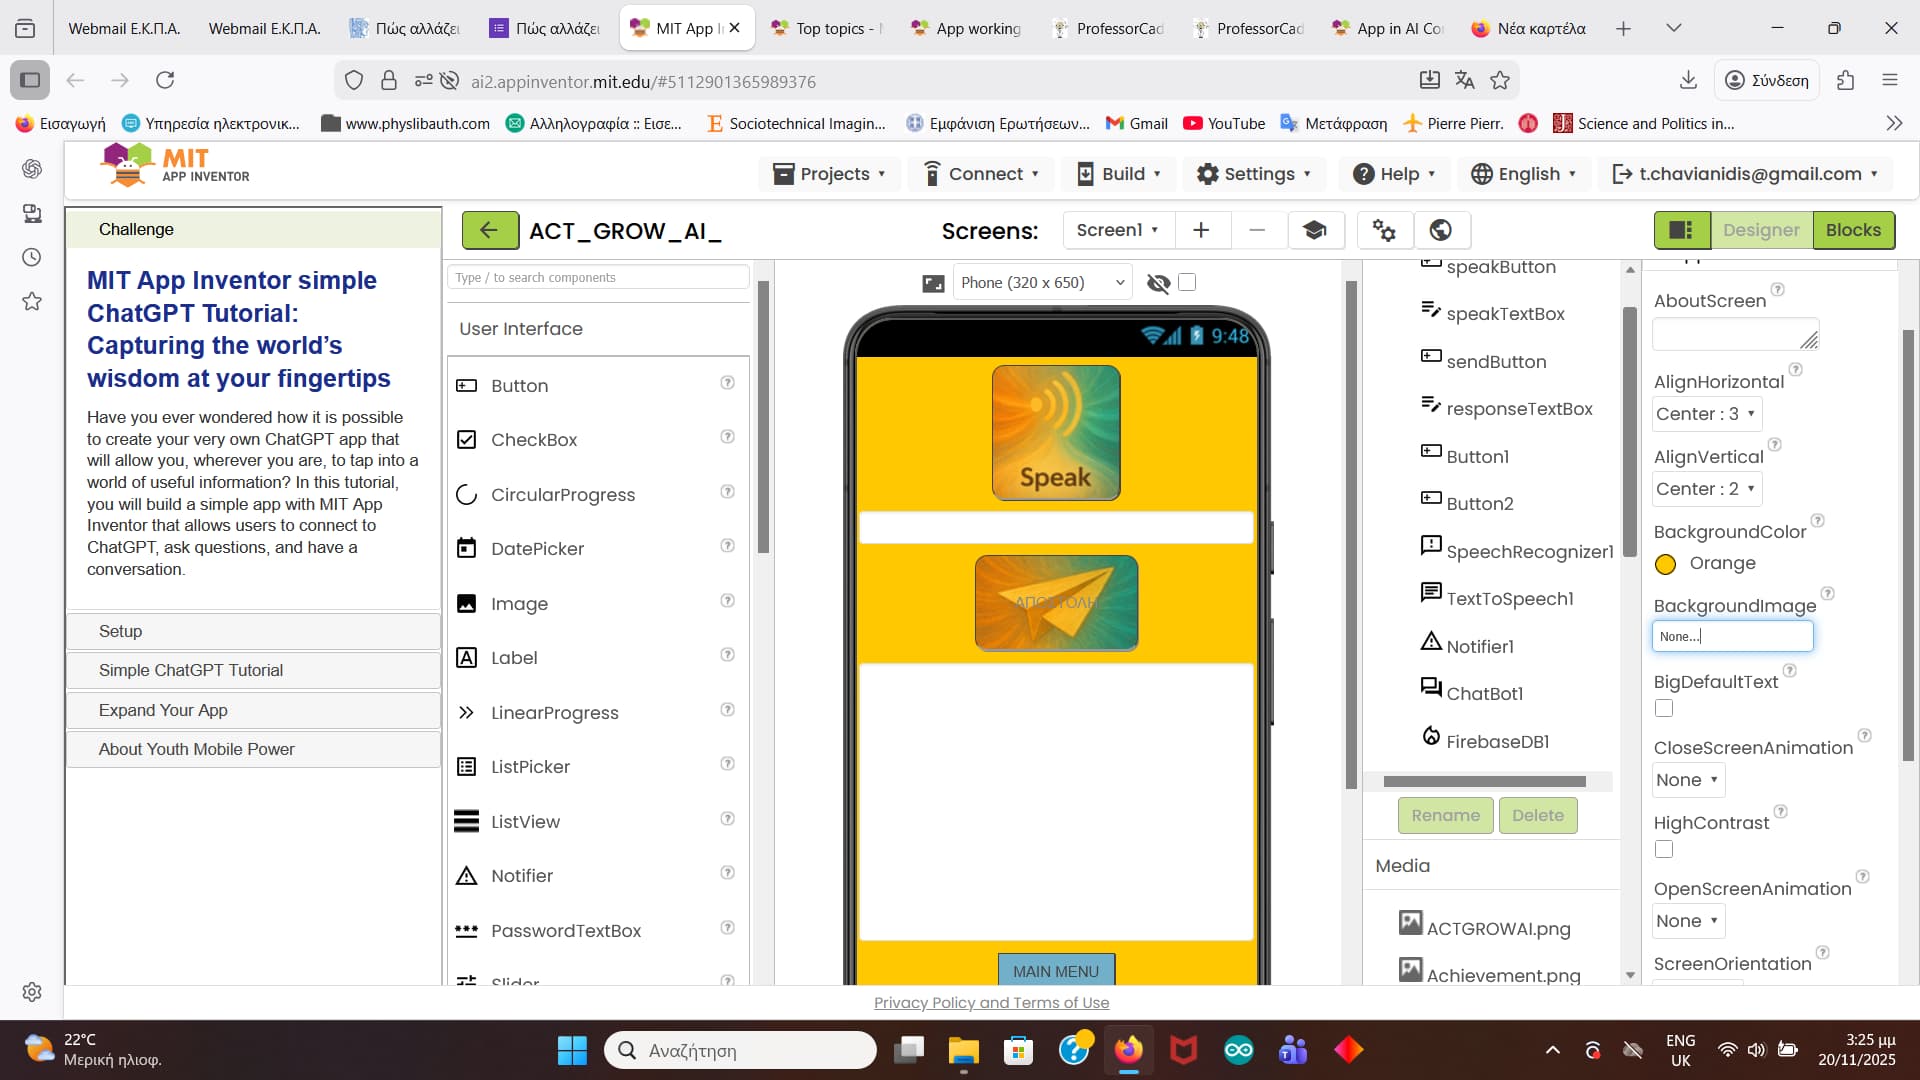Open the Phone size dropdown
Screen dimensions: 1920x1080
coord(1042,283)
